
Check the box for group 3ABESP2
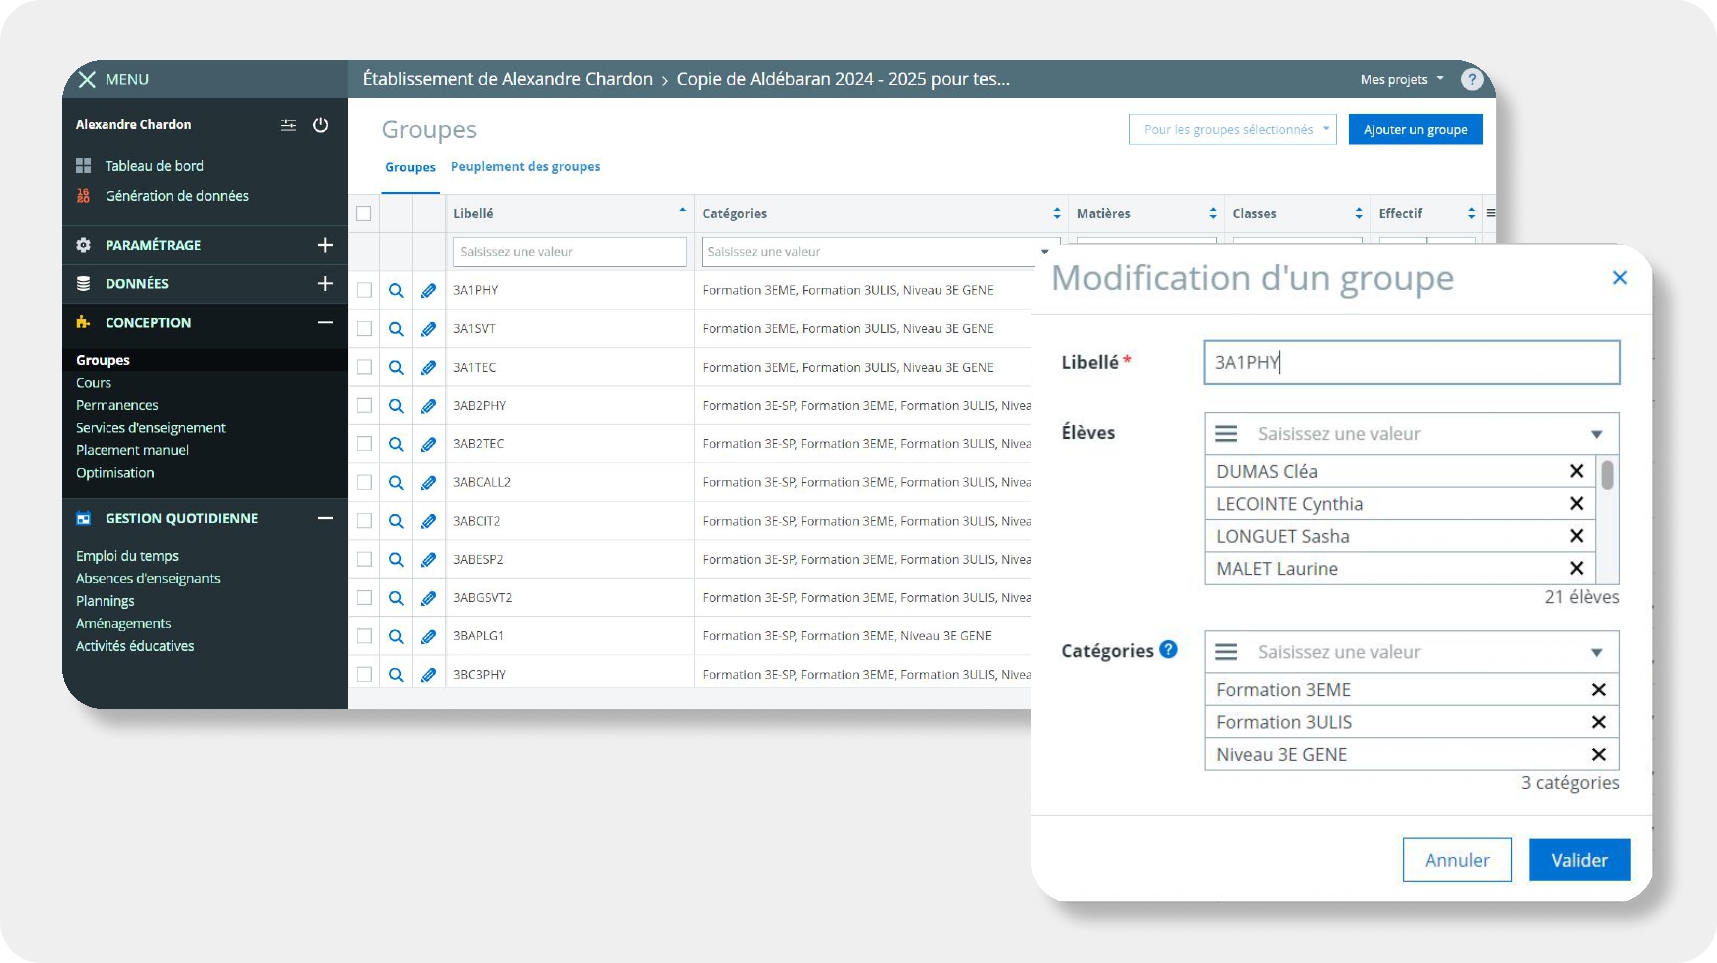point(364,559)
